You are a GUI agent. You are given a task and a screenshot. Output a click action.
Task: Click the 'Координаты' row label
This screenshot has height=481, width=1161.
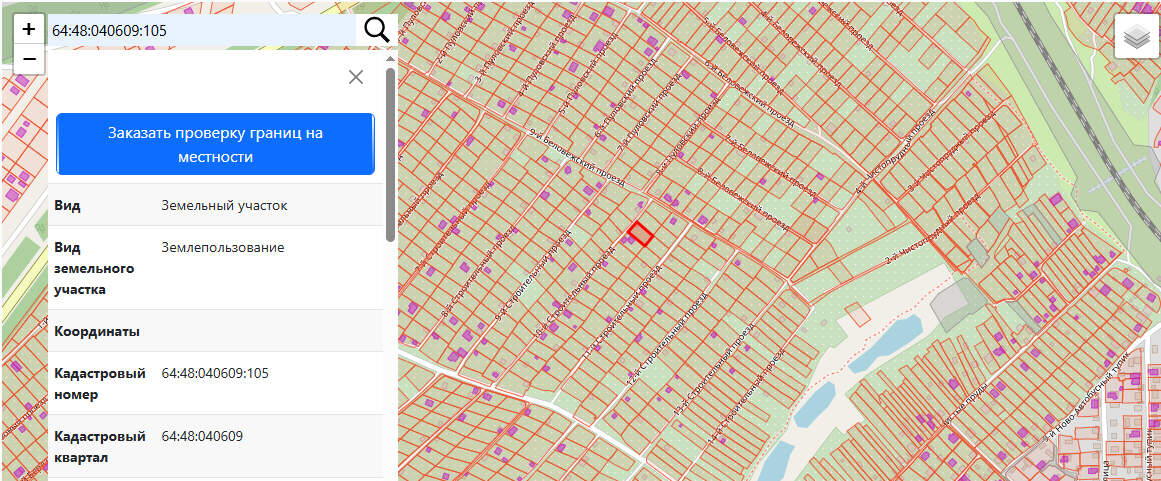pyautogui.click(x=97, y=331)
